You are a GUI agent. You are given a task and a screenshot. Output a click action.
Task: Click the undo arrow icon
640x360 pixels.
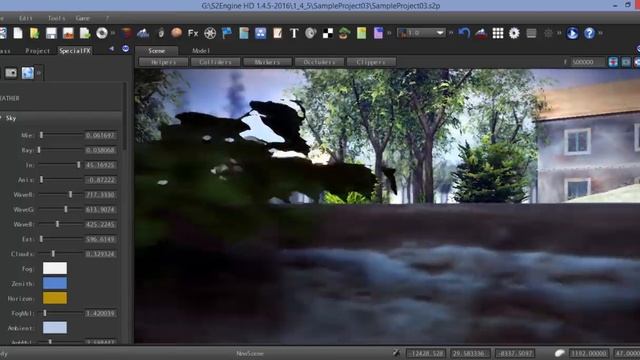pyautogui.click(x=464, y=33)
